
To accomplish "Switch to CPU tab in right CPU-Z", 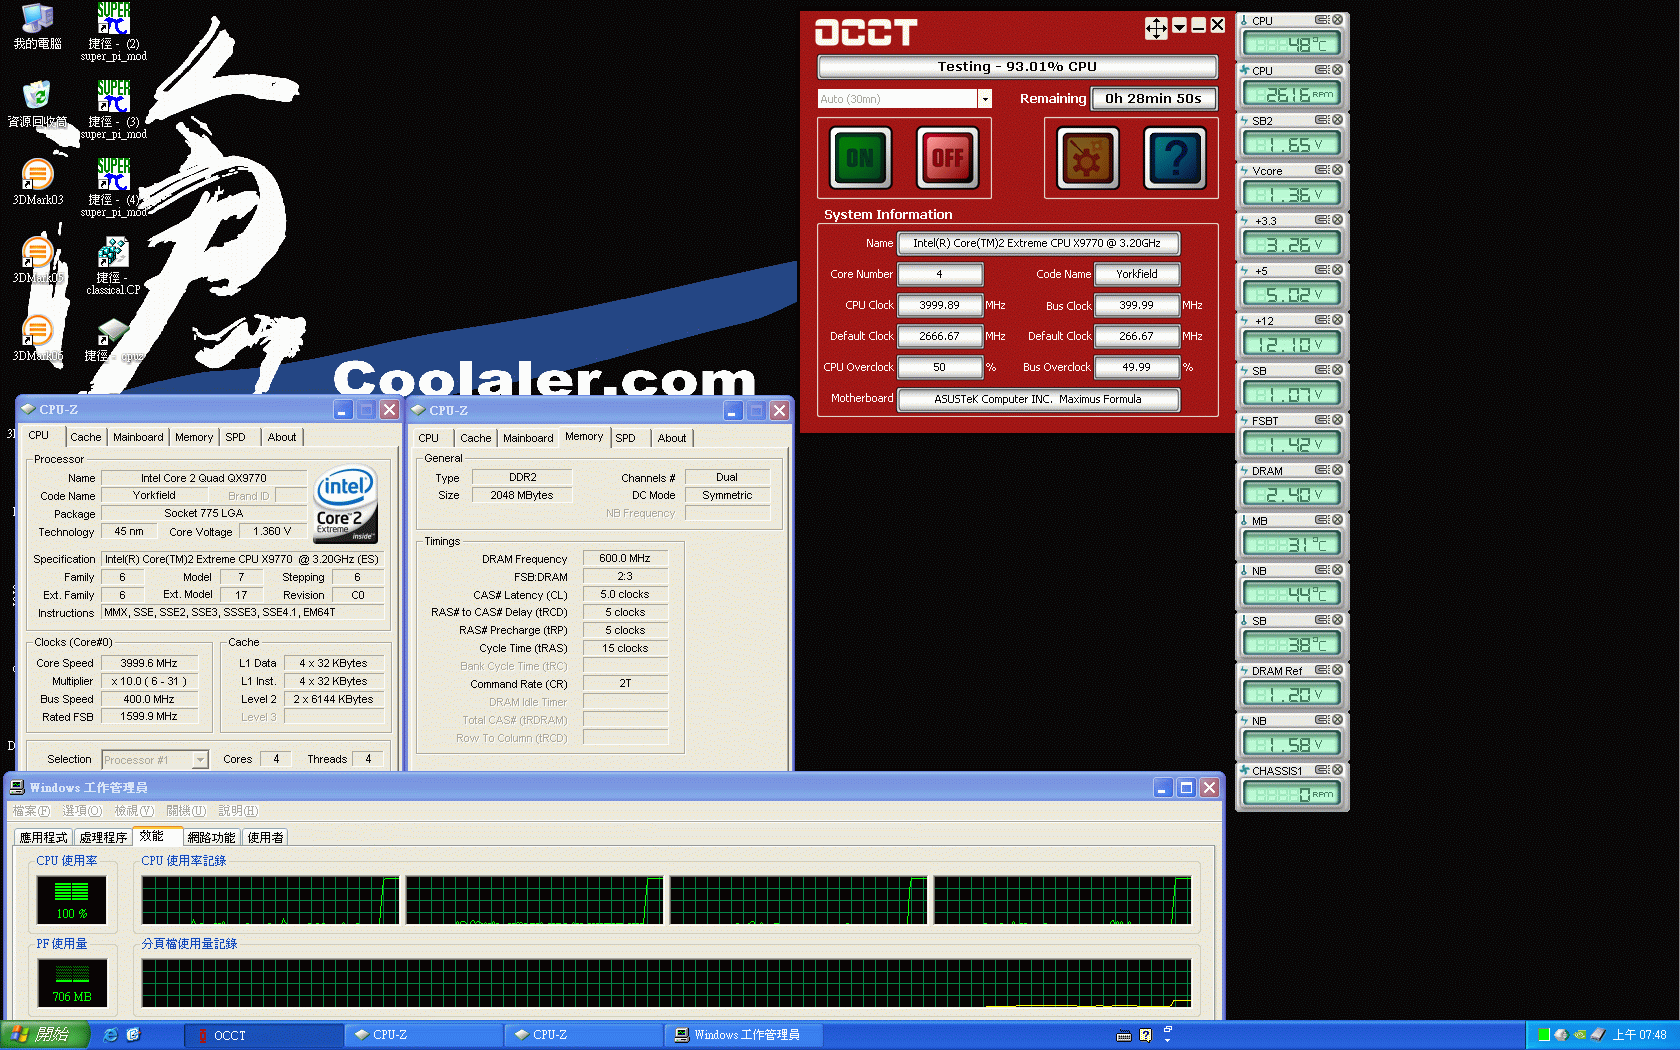I will point(428,438).
